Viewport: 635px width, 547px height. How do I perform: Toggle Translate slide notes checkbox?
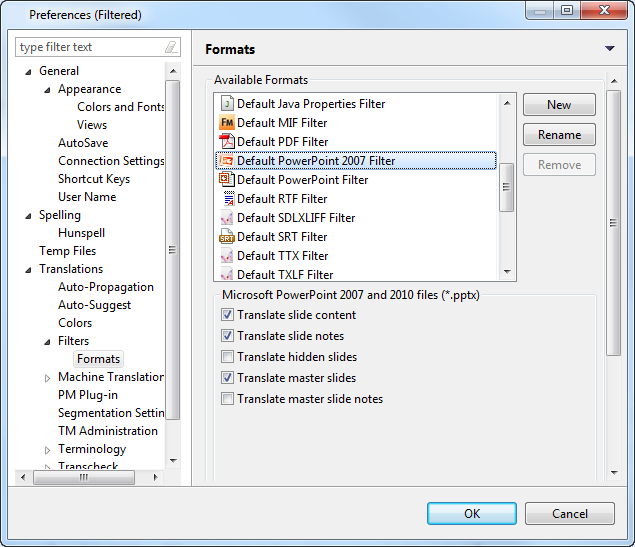click(x=227, y=336)
